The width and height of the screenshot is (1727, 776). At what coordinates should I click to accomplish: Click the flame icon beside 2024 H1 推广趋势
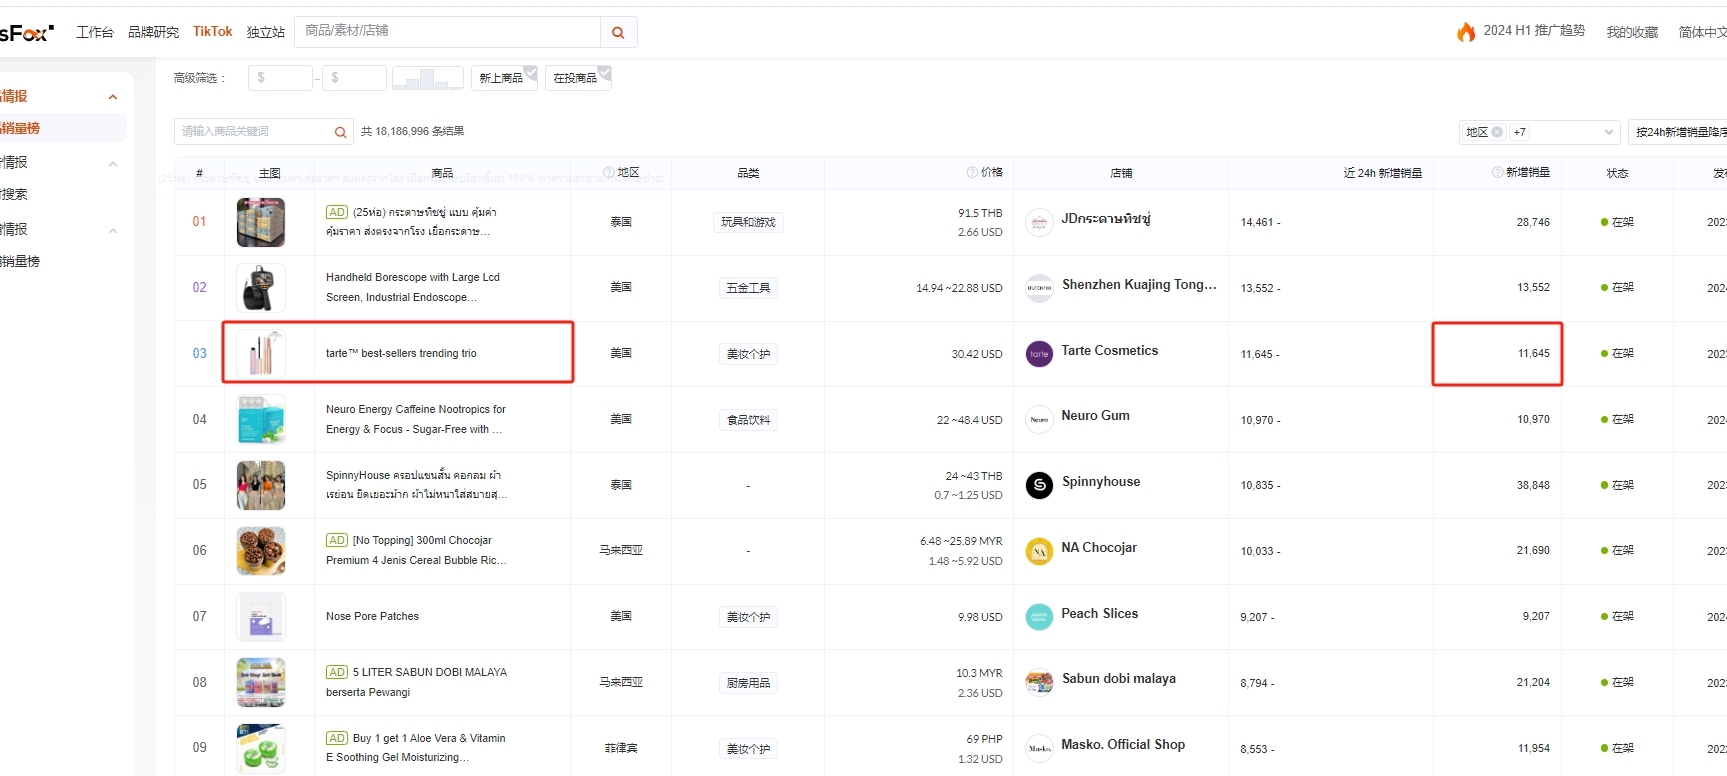pyautogui.click(x=1466, y=32)
